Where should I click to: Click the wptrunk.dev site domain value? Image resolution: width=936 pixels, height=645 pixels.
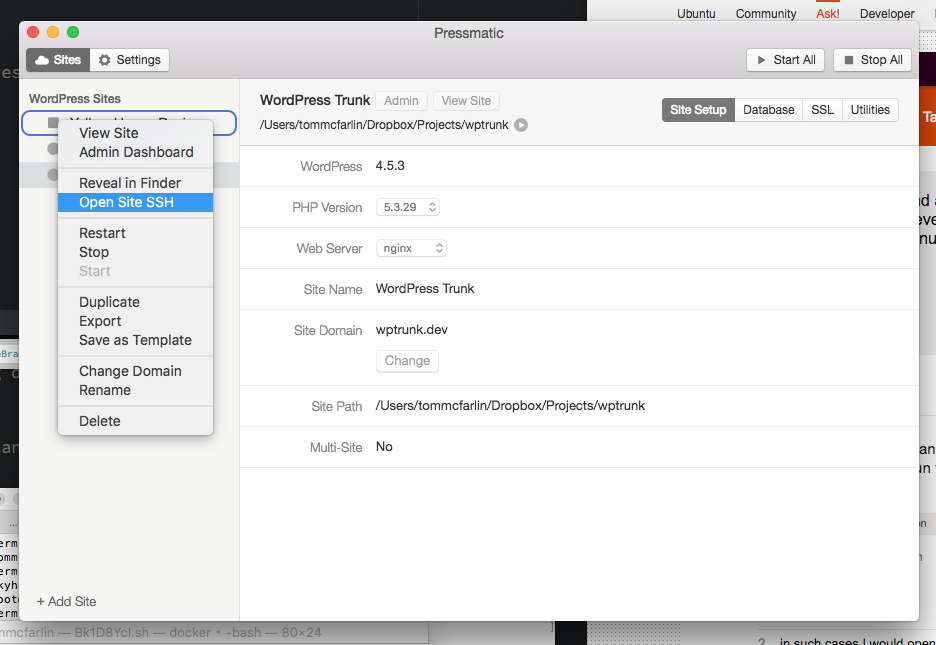pos(412,330)
